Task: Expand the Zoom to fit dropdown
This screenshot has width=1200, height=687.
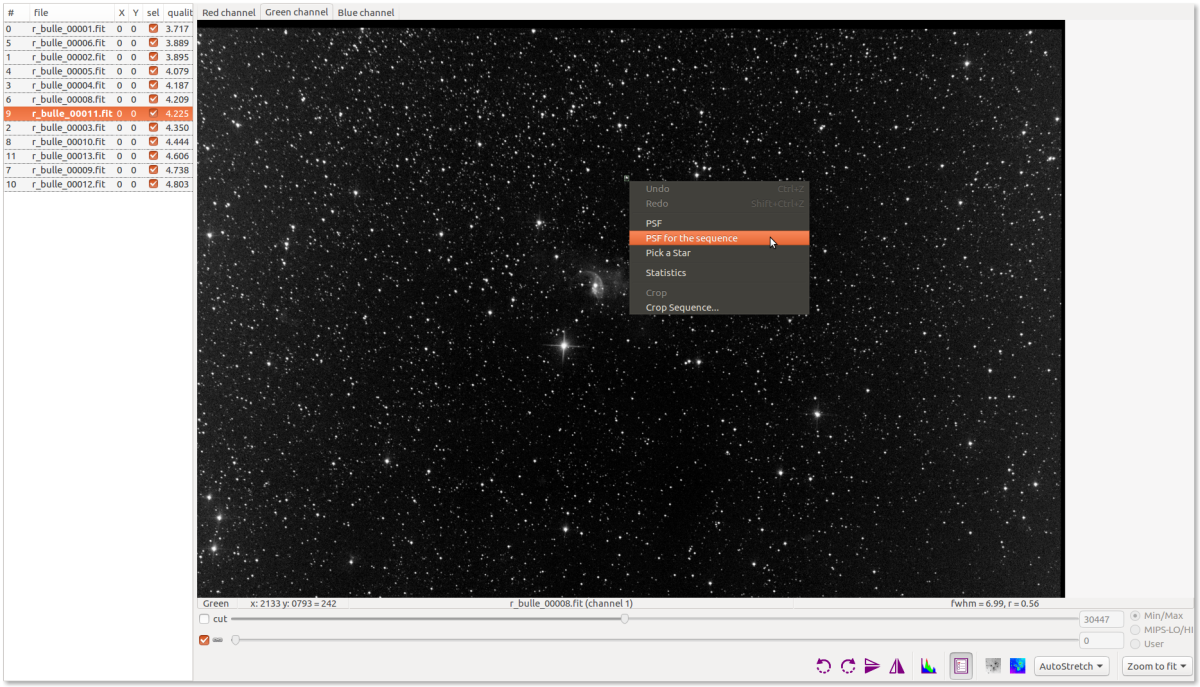Action: click(1156, 666)
